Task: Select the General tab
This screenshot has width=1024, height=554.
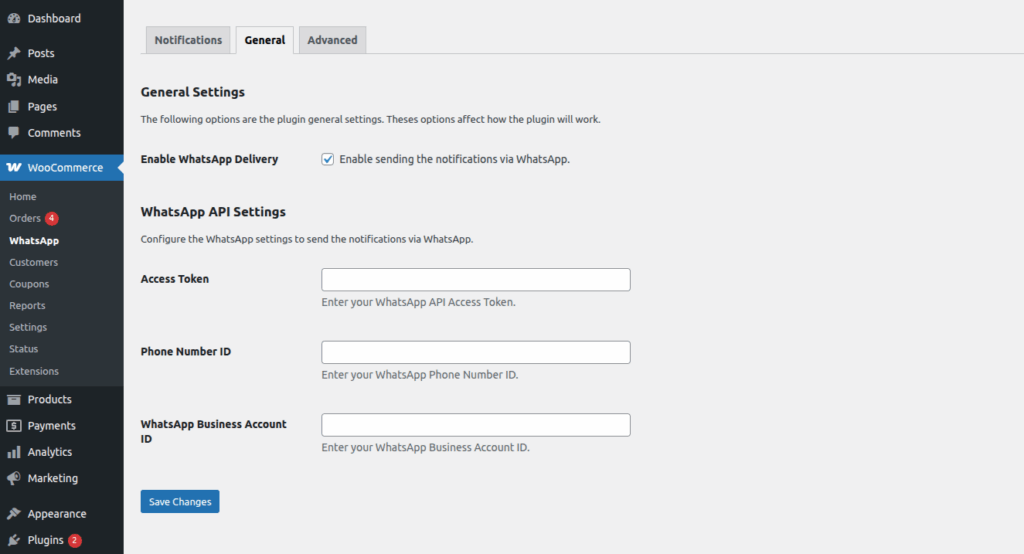Action: [264, 40]
